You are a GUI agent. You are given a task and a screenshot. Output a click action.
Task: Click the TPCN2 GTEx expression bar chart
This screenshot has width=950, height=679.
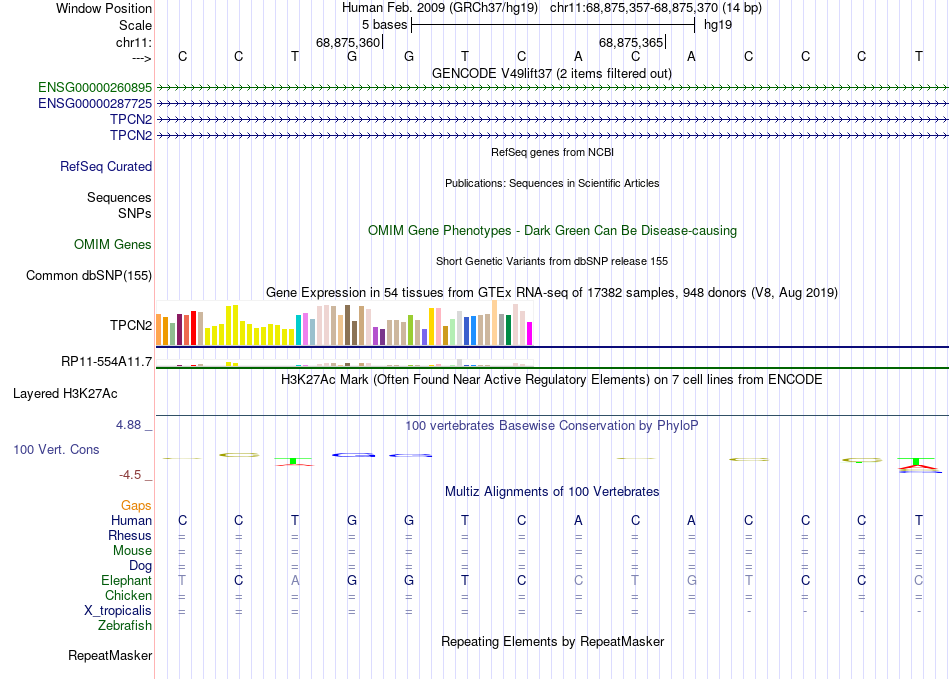(x=344, y=324)
